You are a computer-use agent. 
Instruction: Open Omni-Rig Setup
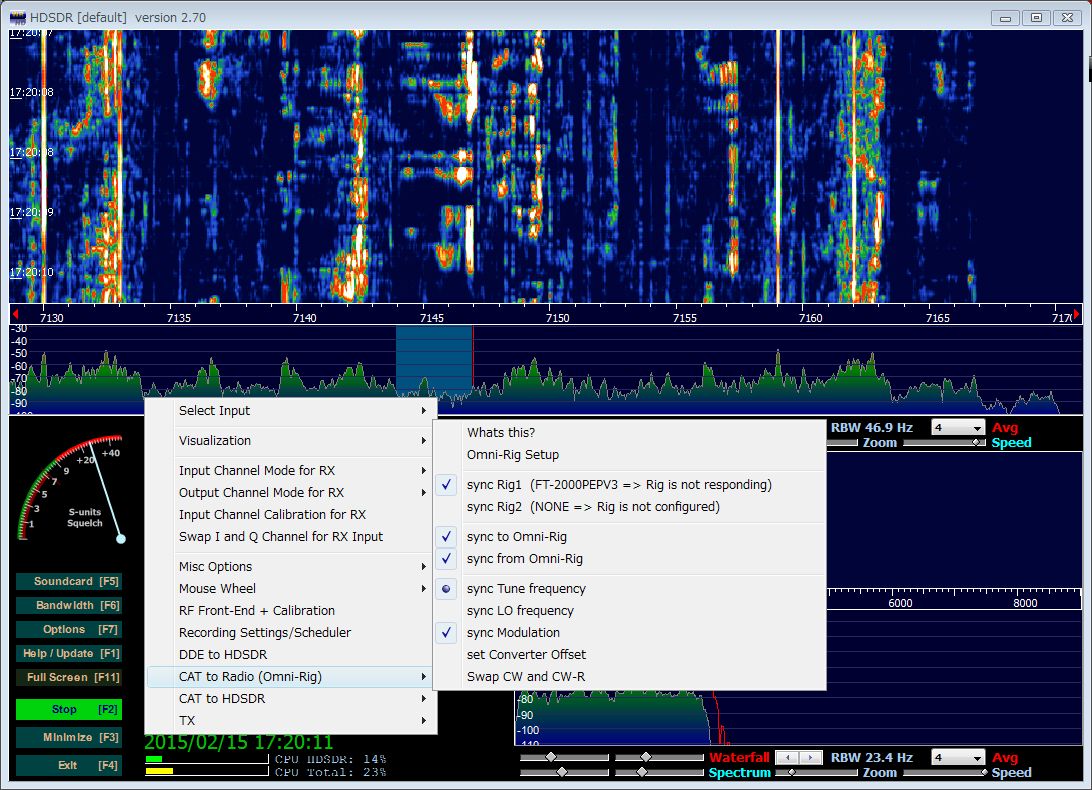[630, 455]
